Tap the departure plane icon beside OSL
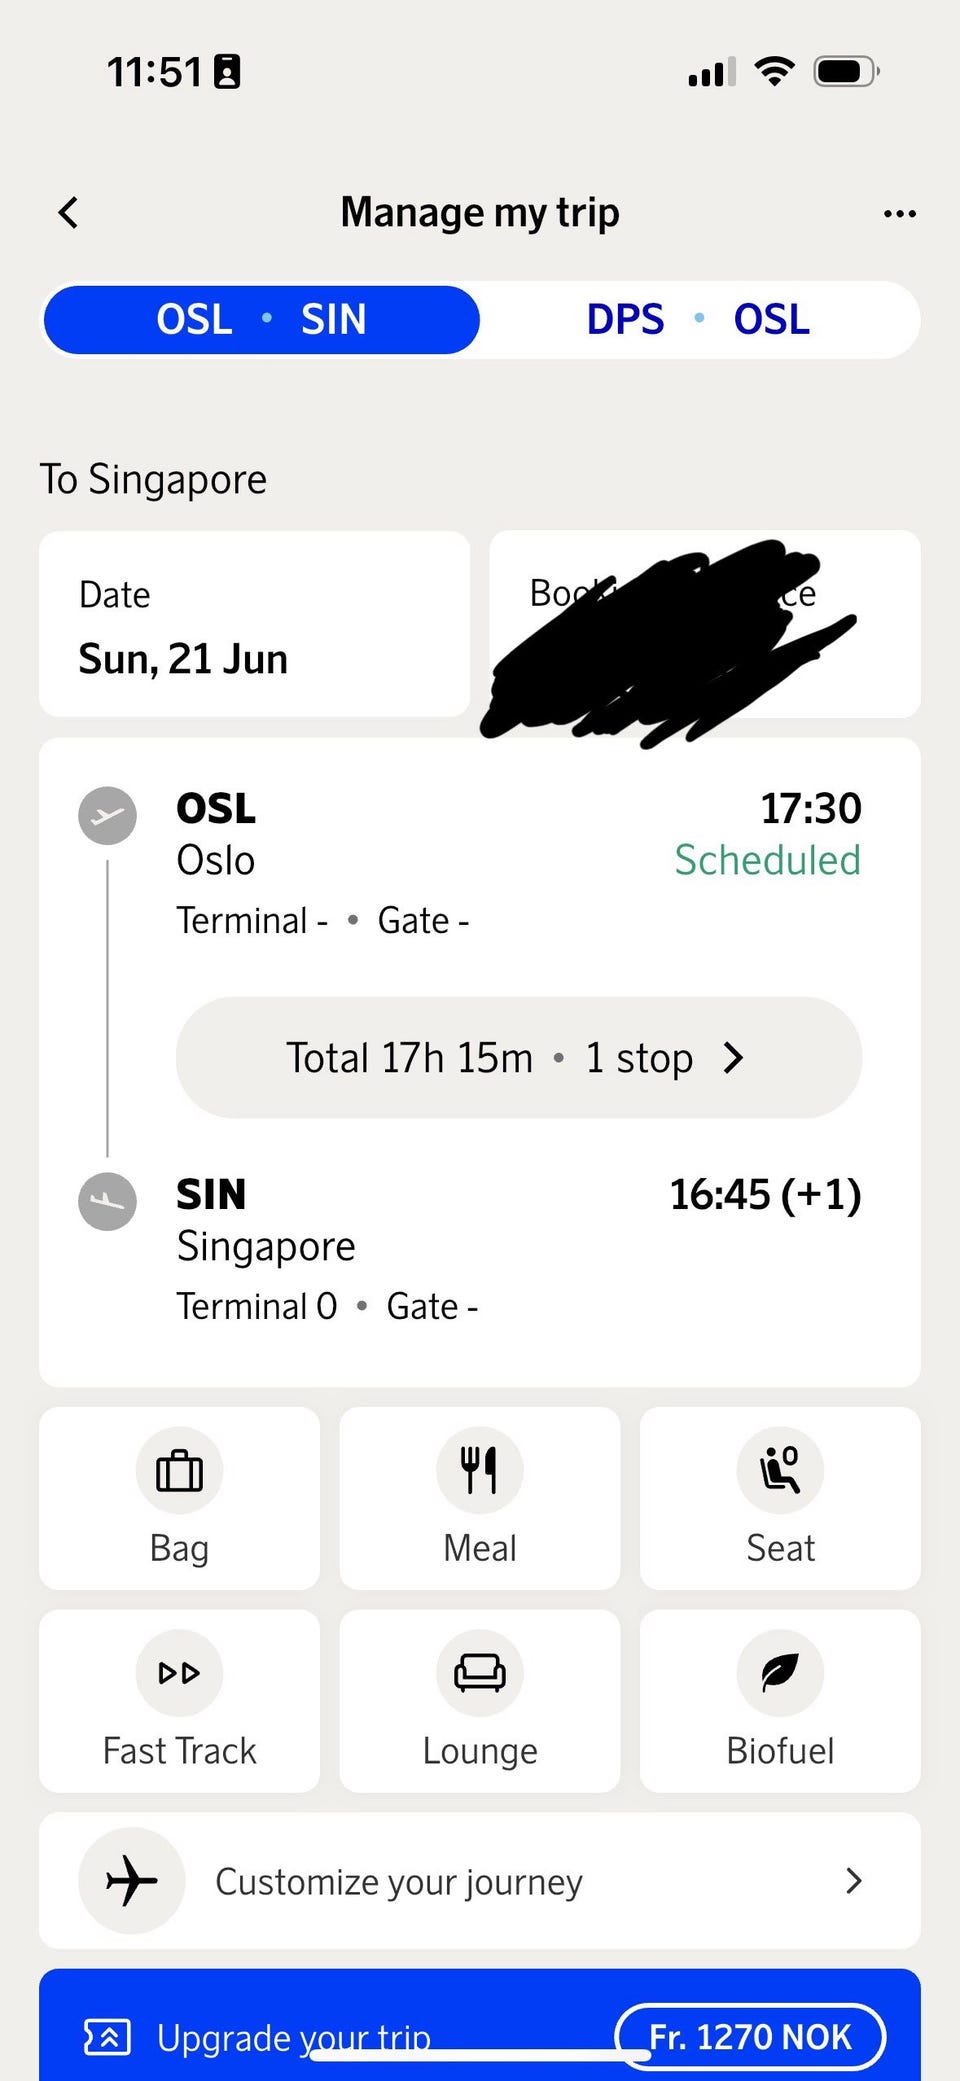The height and width of the screenshot is (2081, 960). coord(107,816)
